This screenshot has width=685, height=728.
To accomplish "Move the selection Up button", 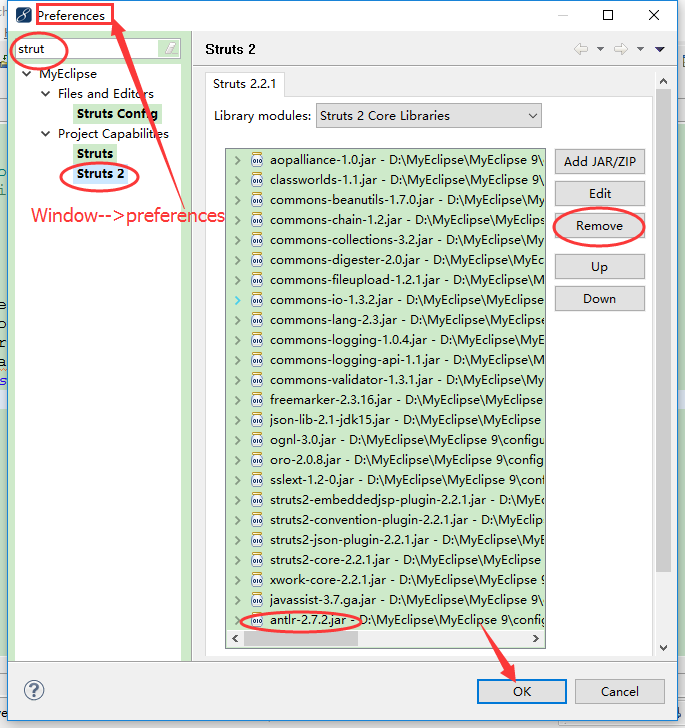I will point(600,266).
